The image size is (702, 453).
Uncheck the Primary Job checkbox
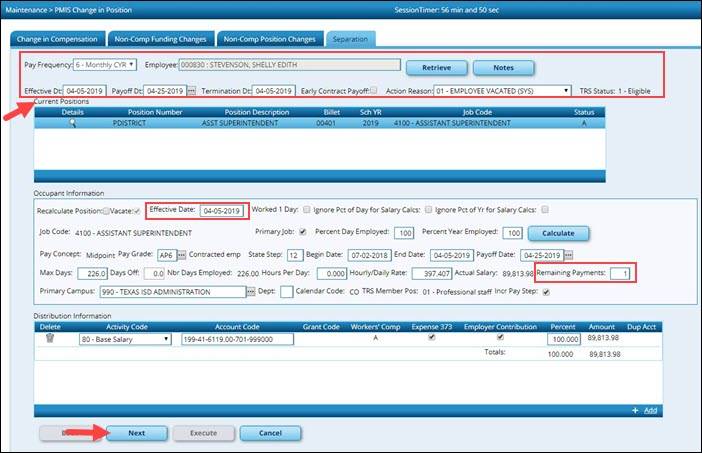303,233
